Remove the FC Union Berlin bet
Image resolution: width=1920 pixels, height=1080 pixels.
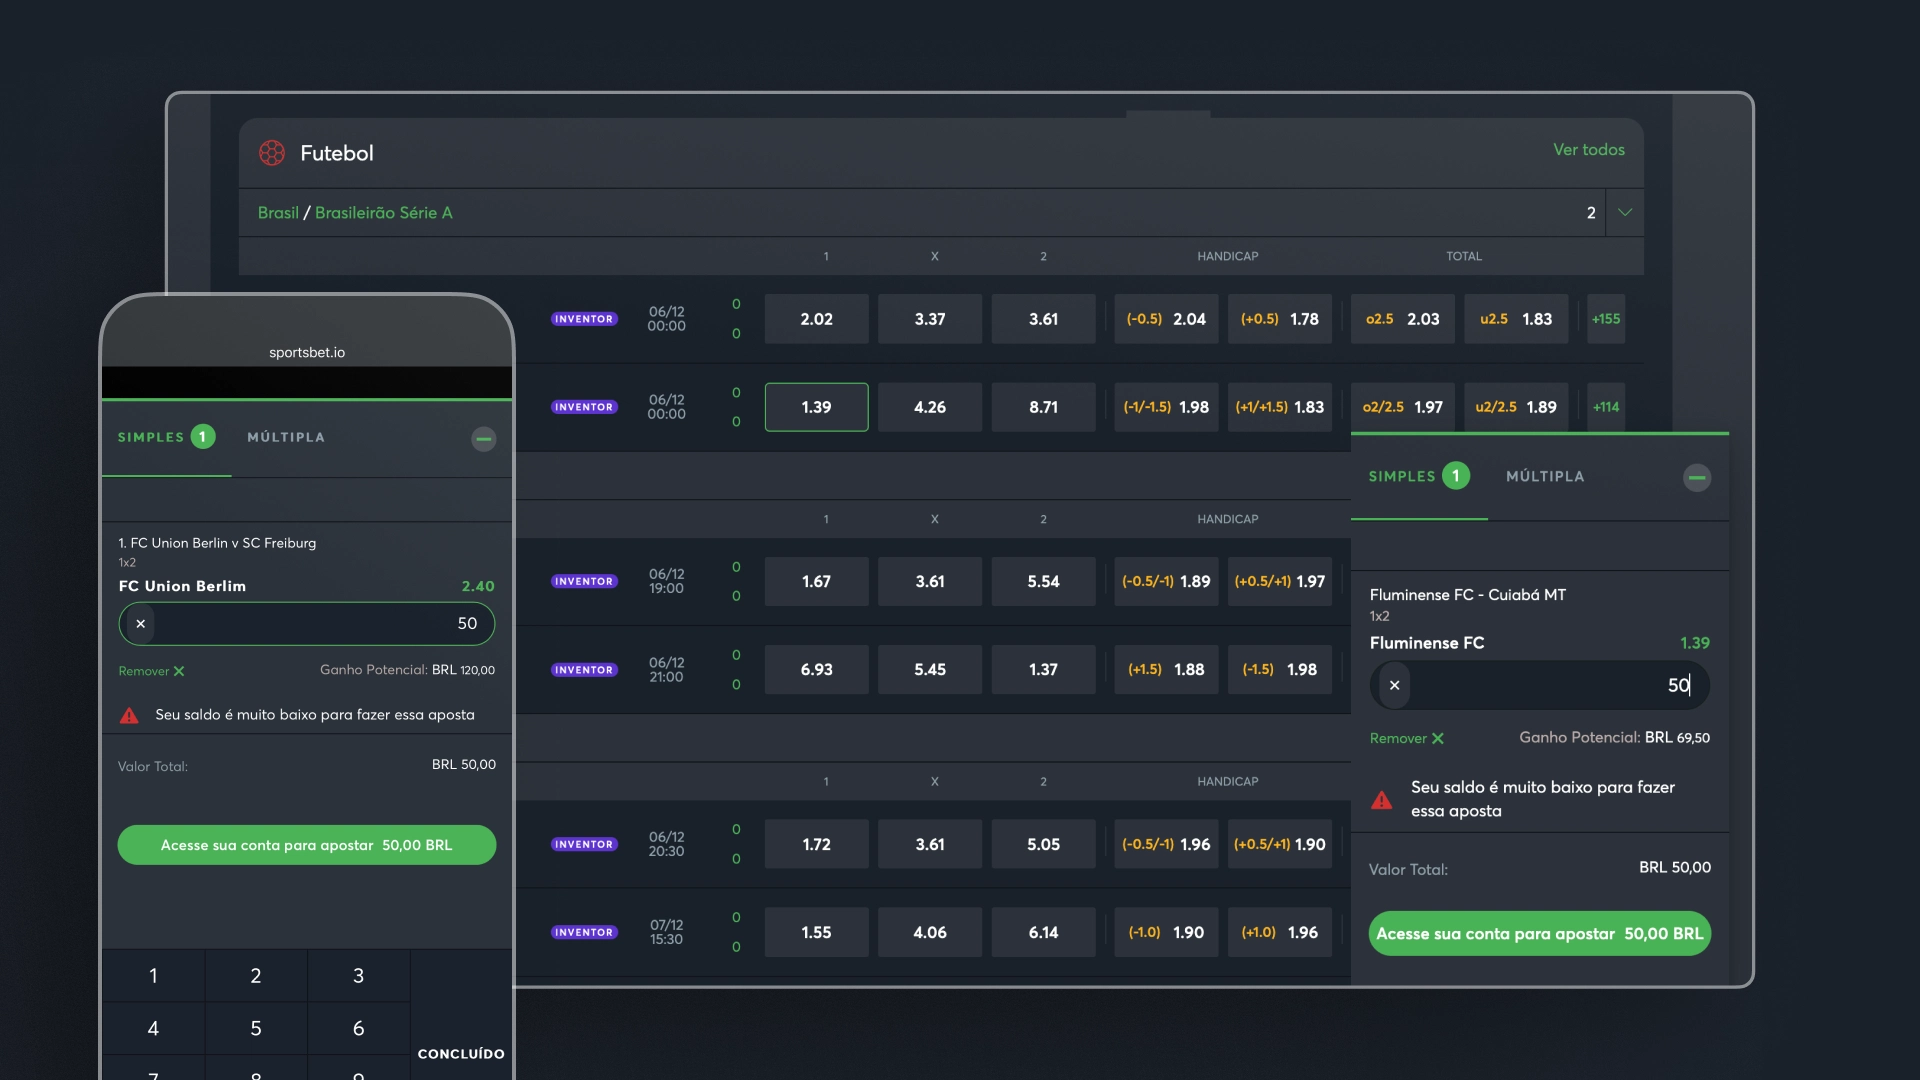pyautogui.click(x=151, y=671)
